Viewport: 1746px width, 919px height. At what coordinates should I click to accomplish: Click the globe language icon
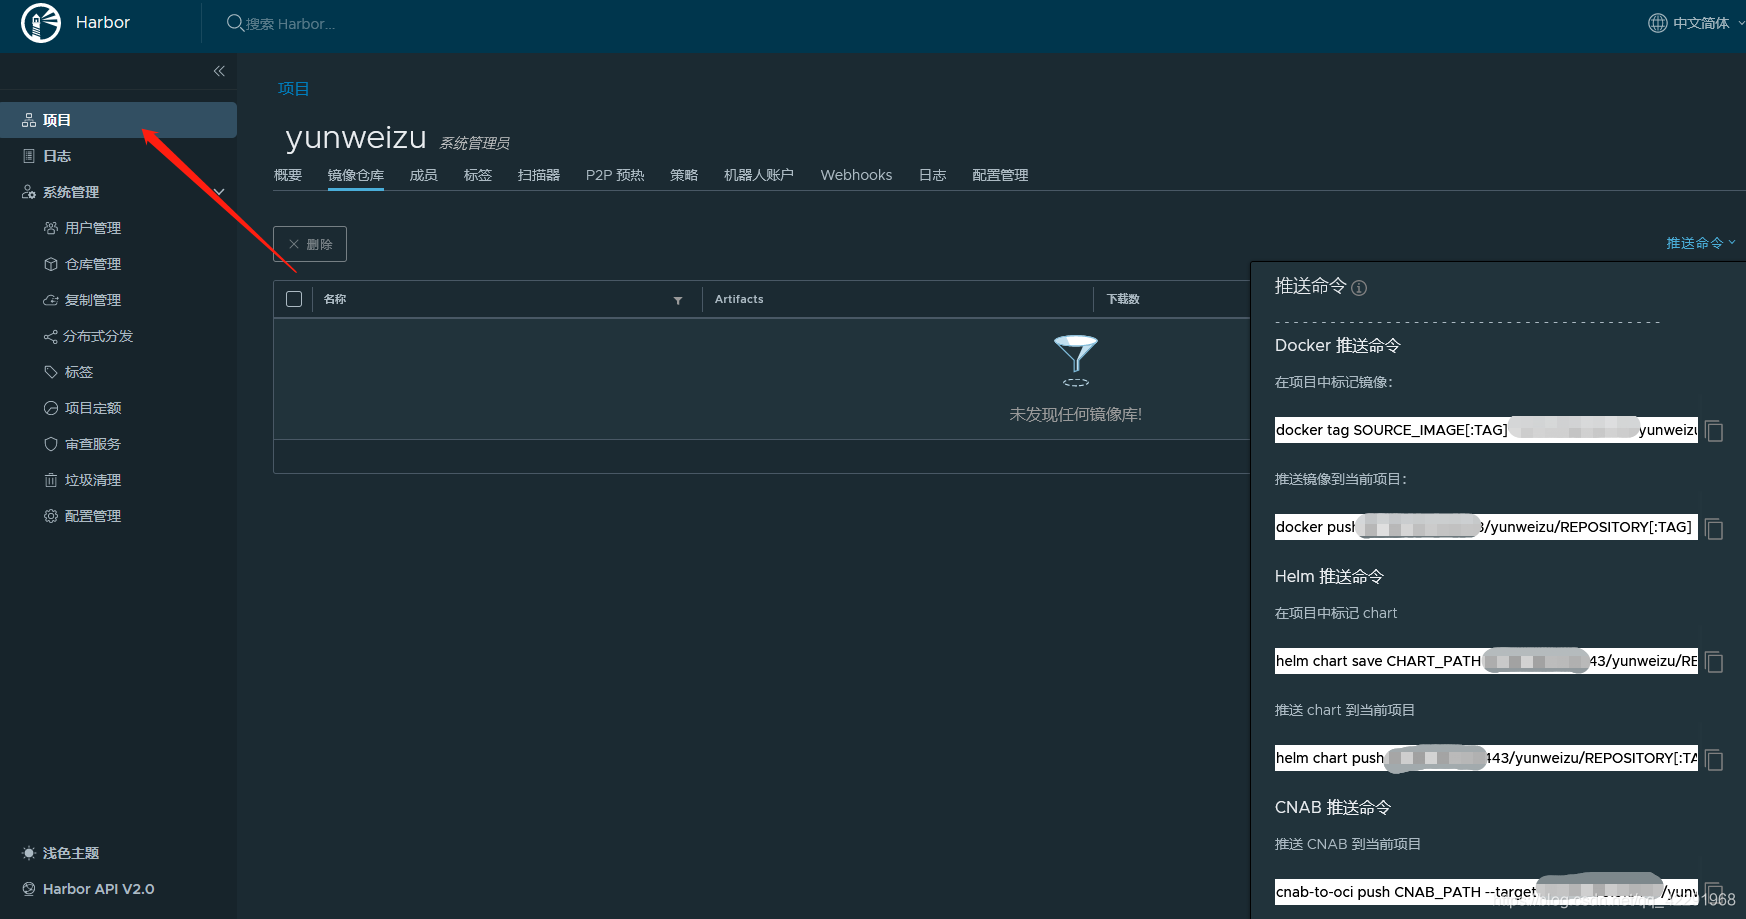1658,23
